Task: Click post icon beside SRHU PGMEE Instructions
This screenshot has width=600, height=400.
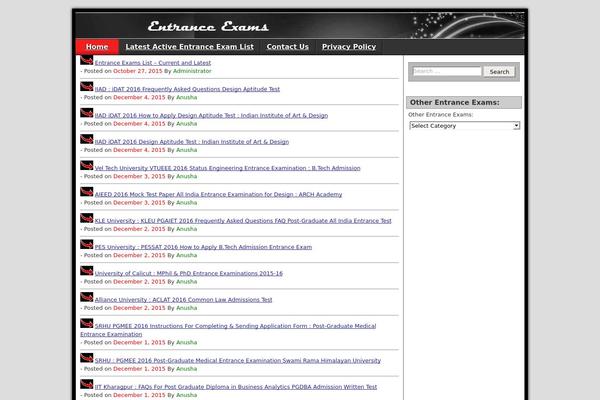Action: pos(87,323)
